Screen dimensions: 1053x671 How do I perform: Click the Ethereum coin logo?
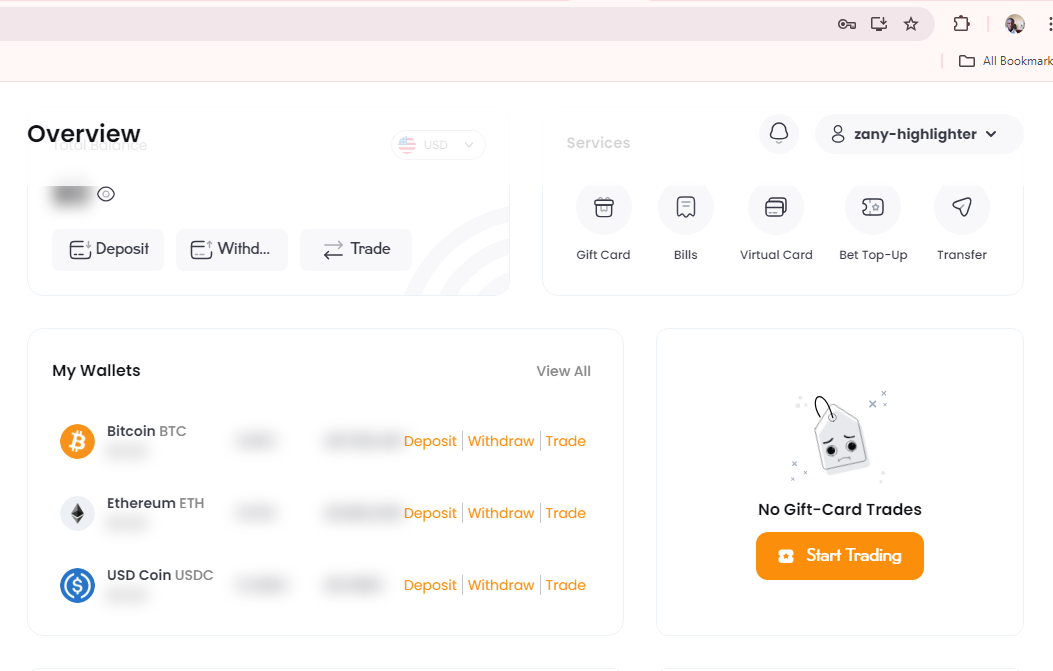77,513
